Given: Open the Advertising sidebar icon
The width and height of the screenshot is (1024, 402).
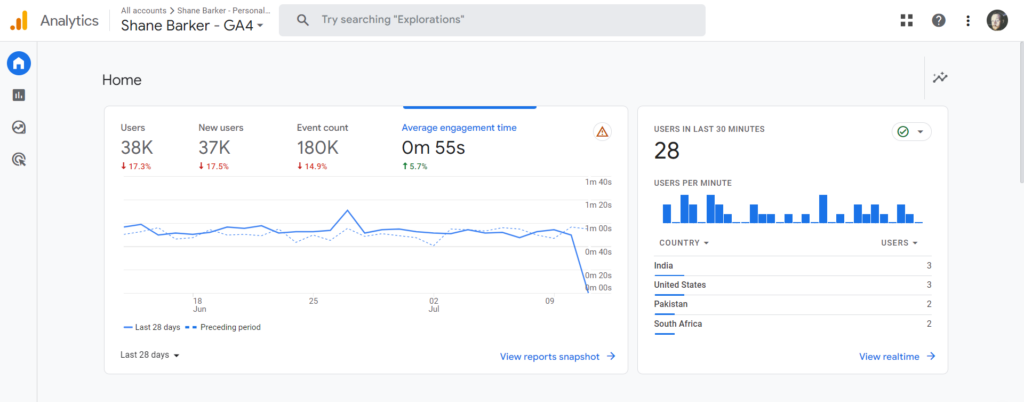Looking at the screenshot, I should click(x=19, y=159).
